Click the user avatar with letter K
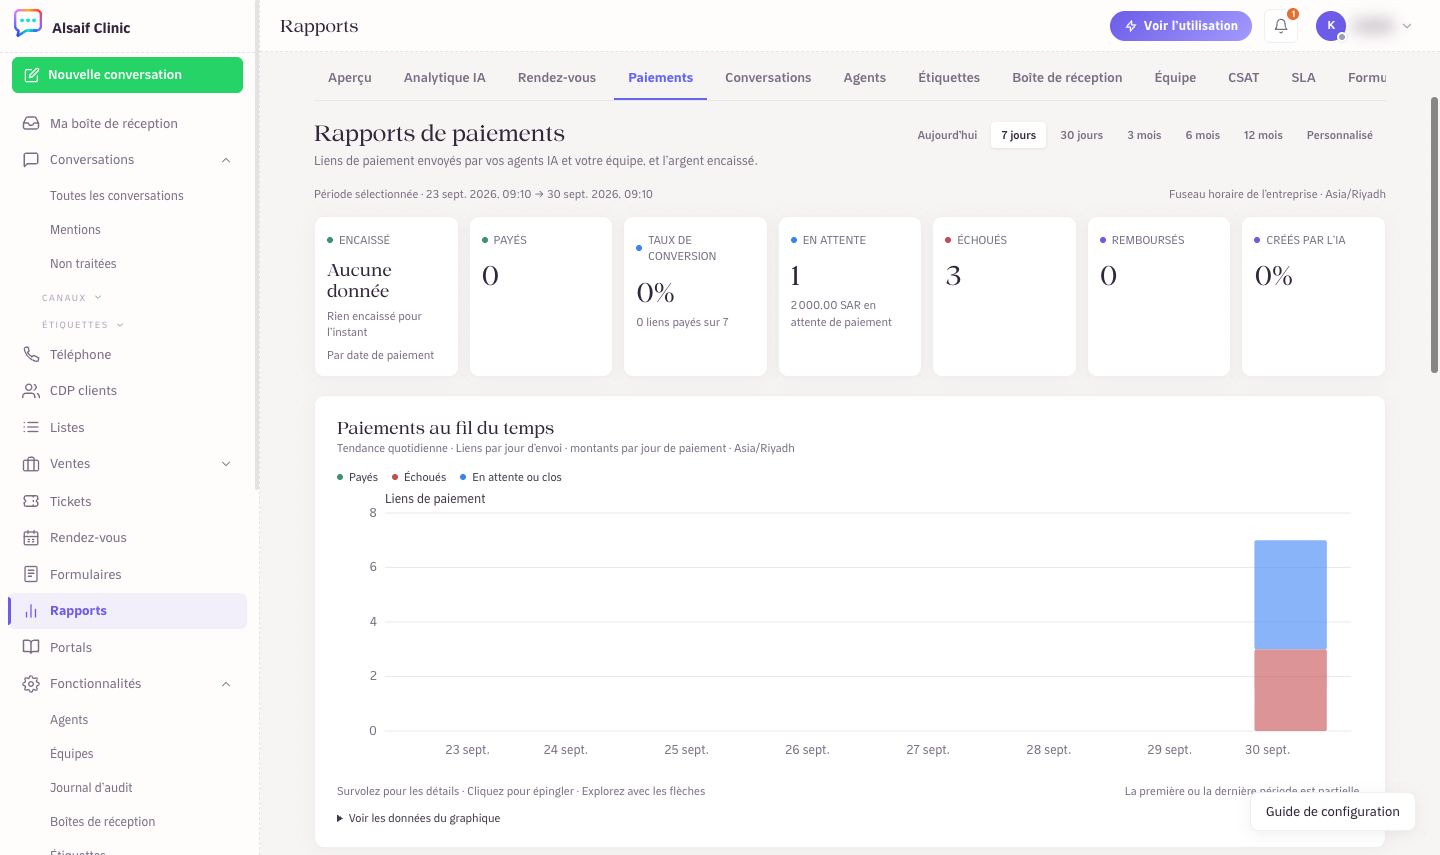The width and height of the screenshot is (1440, 855). (1331, 26)
